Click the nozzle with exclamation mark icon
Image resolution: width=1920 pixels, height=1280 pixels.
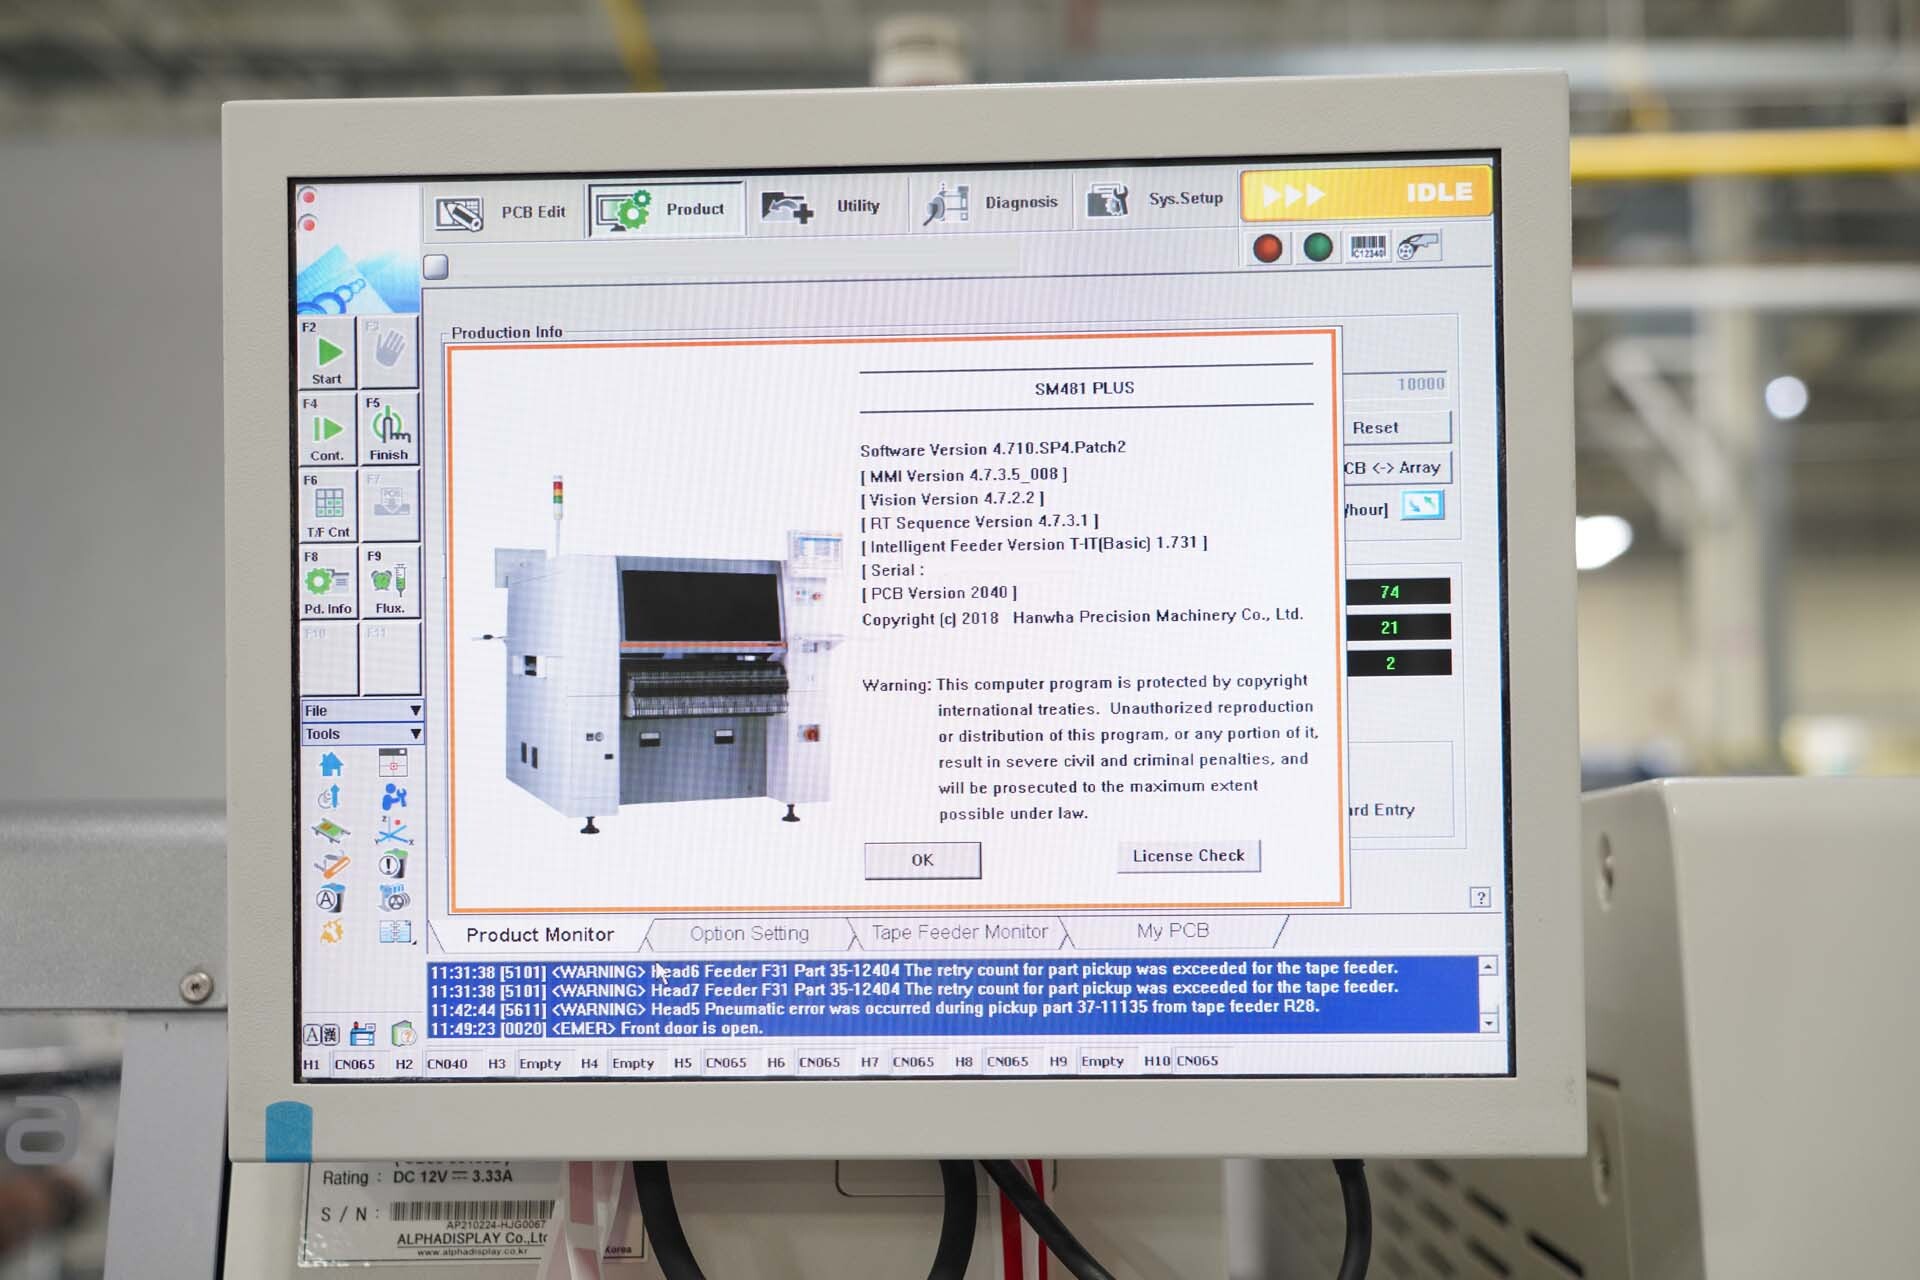(392, 865)
